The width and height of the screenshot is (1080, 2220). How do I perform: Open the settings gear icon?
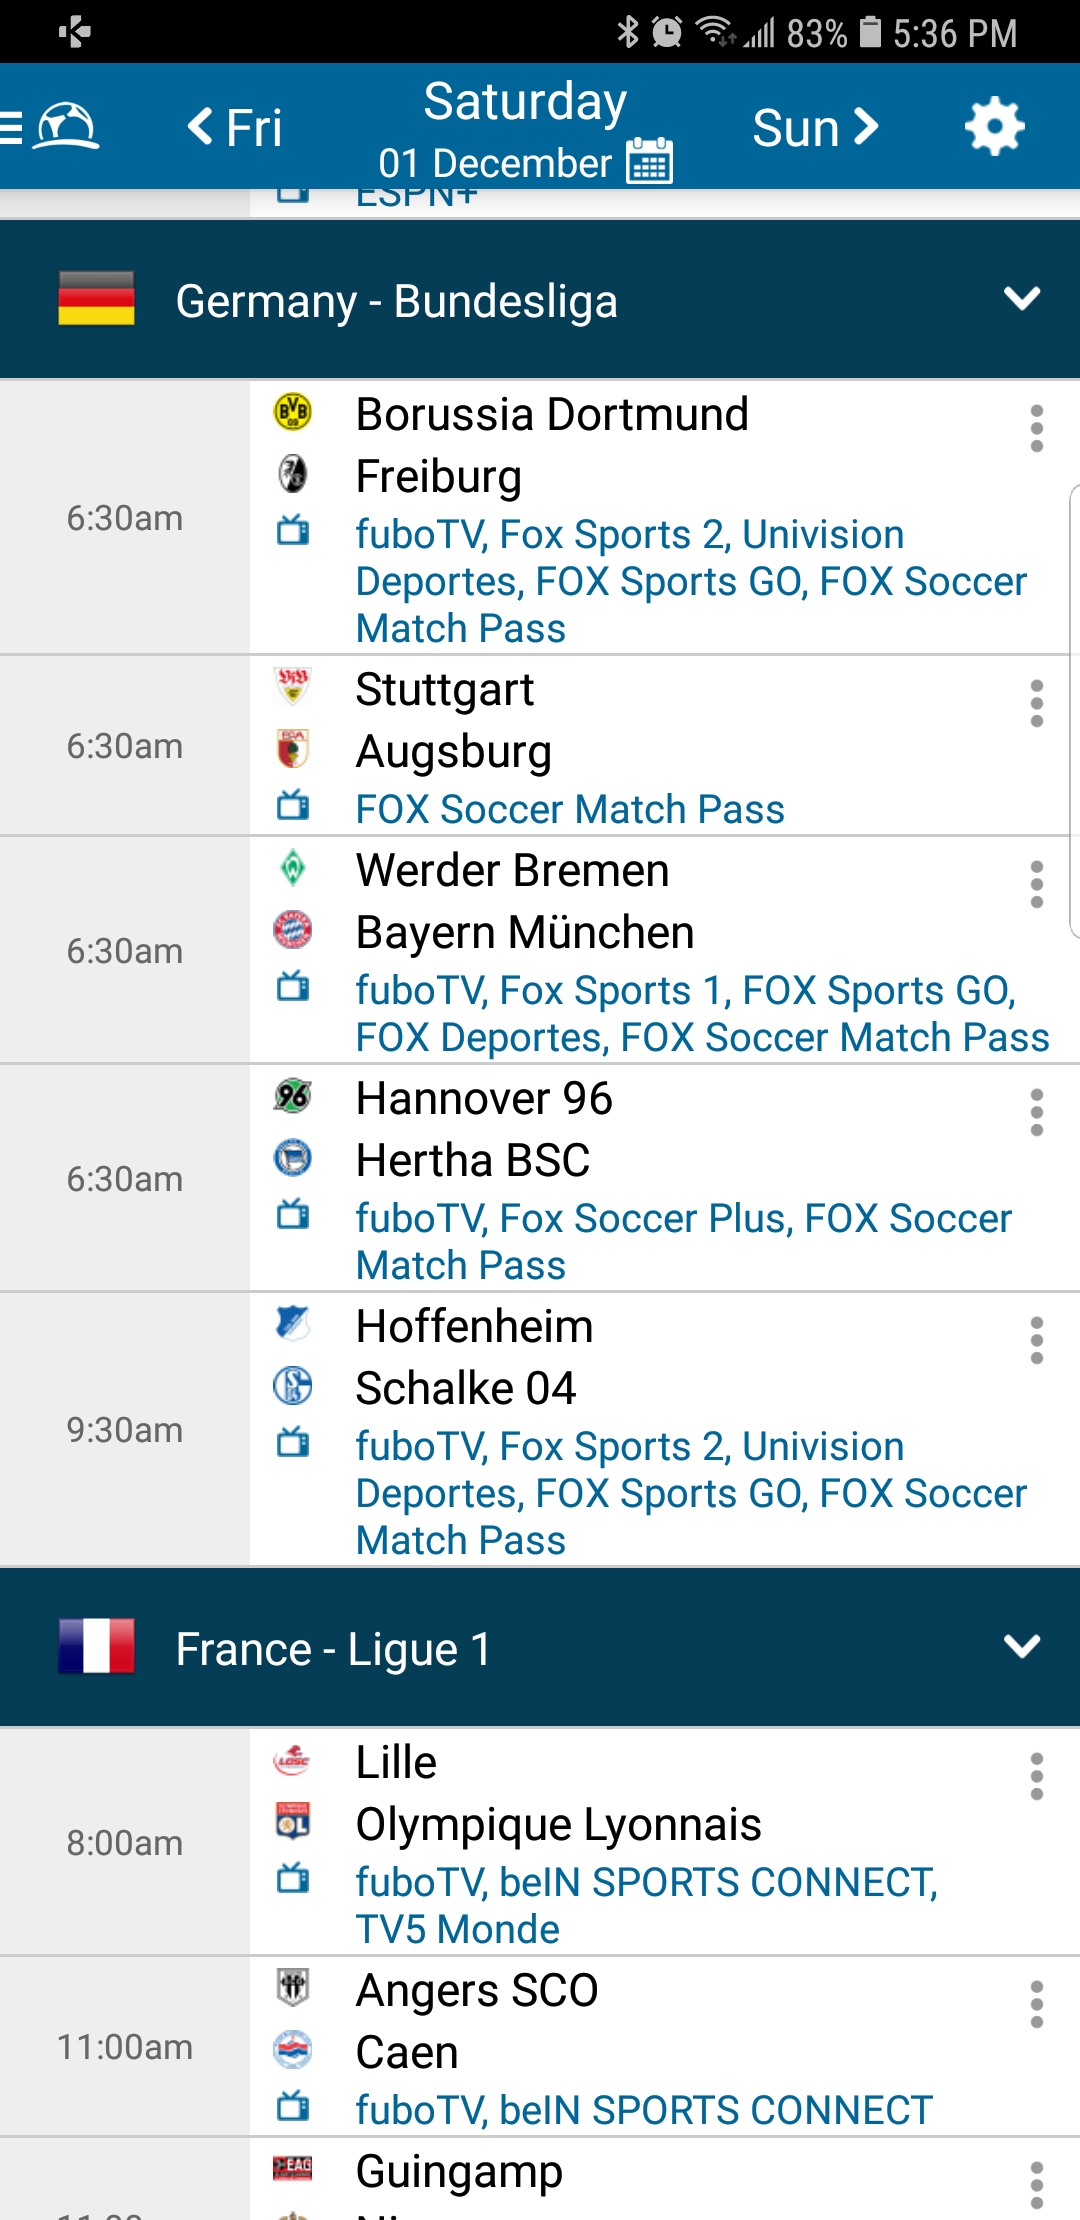pos(994,127)
